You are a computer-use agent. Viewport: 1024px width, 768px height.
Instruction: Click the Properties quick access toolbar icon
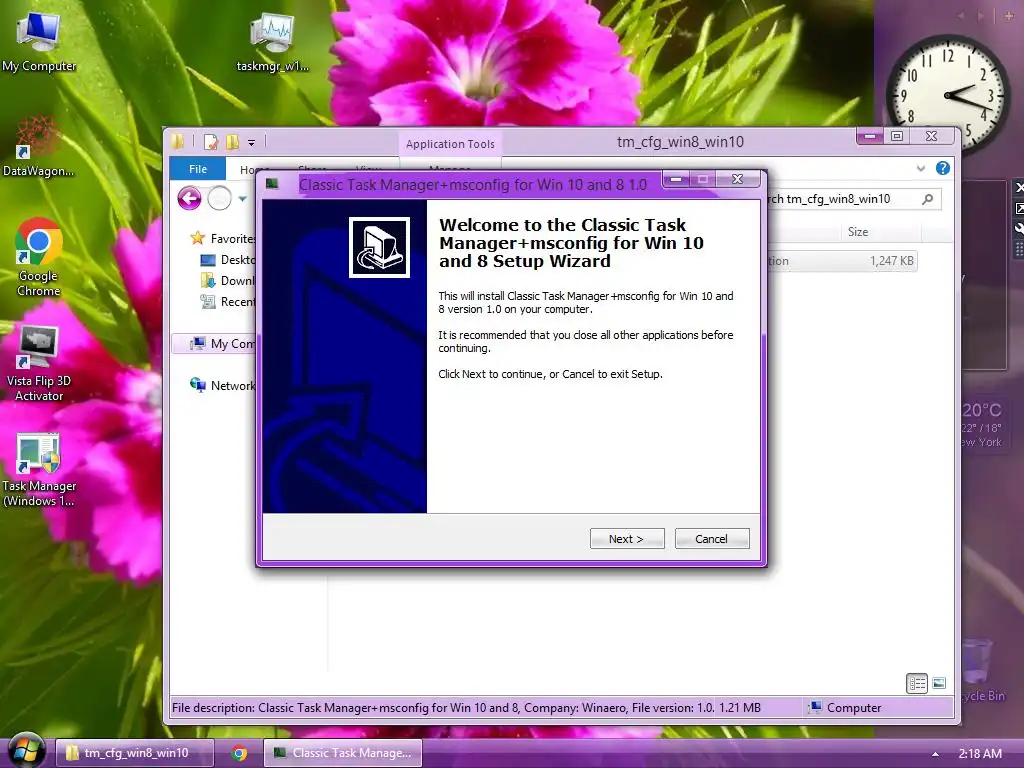coord(210,142)
